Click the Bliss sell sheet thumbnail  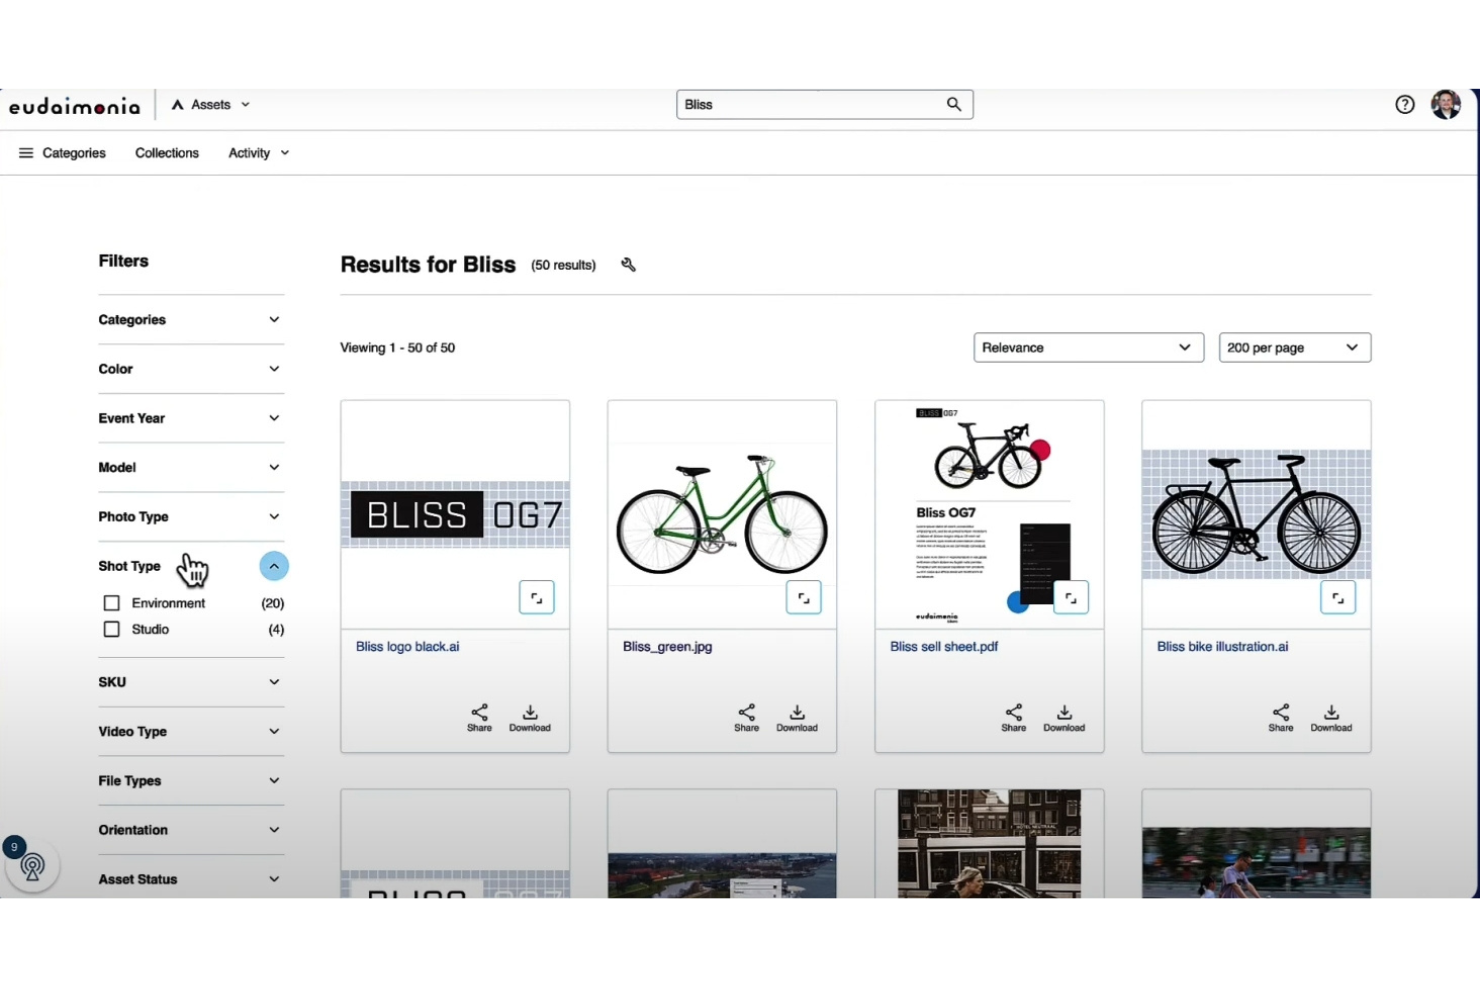[x=989, y=515]
